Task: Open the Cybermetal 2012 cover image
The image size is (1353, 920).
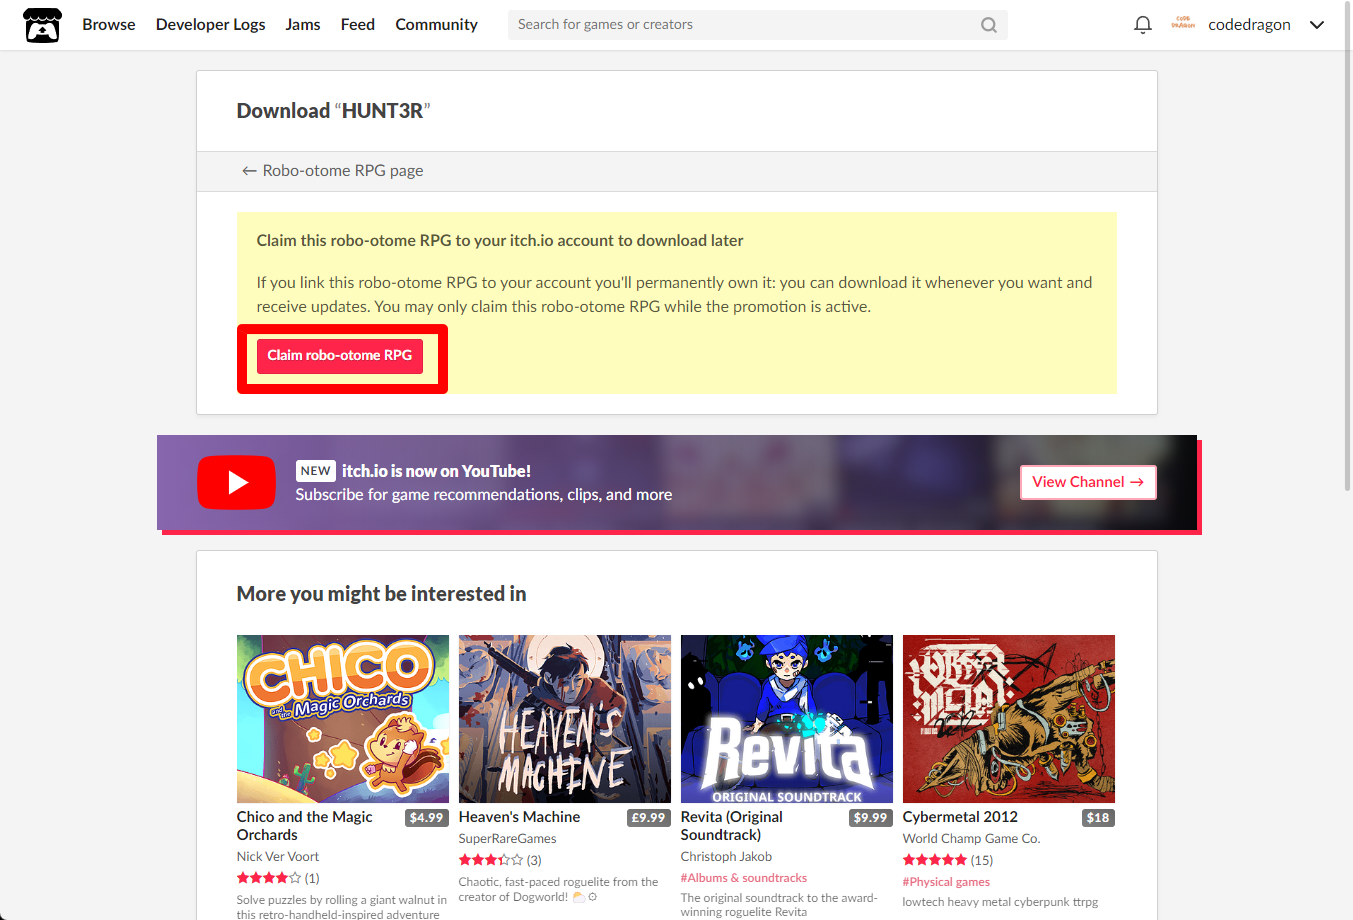Action: [x=1009, y=719]
